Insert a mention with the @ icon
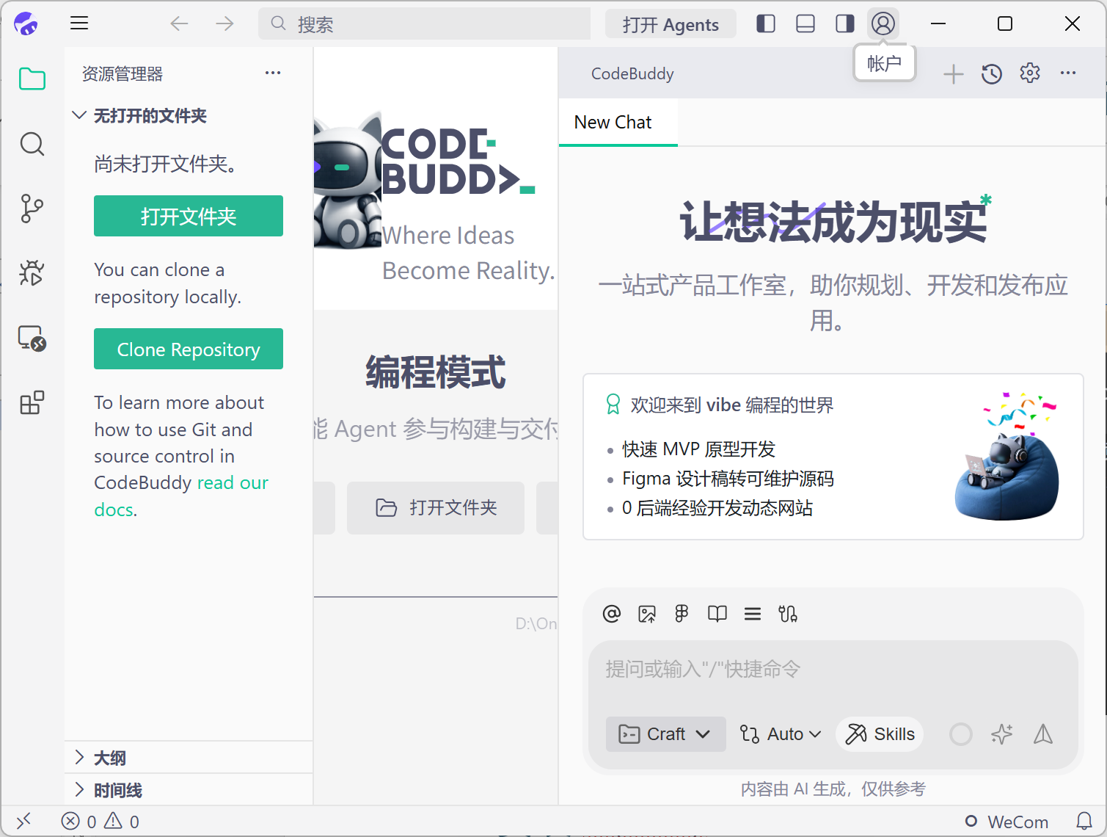Screen dimensions: 1107x837 pos(611,613)
